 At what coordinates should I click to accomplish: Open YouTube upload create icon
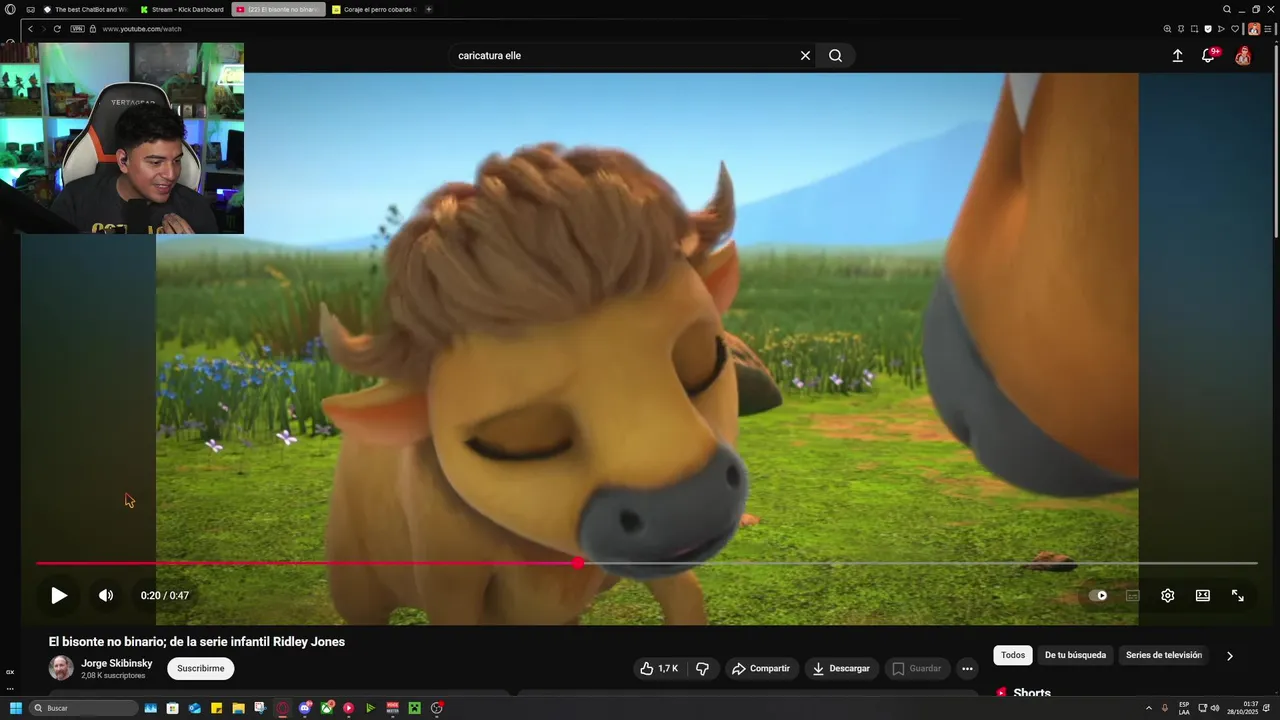tap(1177, 56)
